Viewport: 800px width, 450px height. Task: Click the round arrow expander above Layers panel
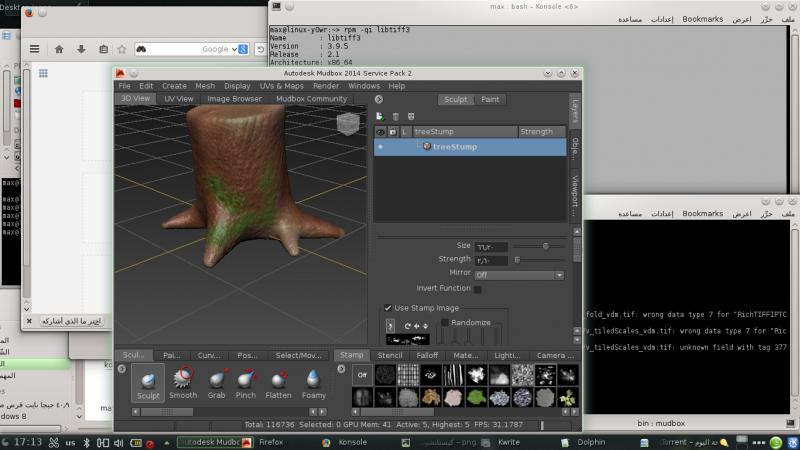[x=379, y=99]
